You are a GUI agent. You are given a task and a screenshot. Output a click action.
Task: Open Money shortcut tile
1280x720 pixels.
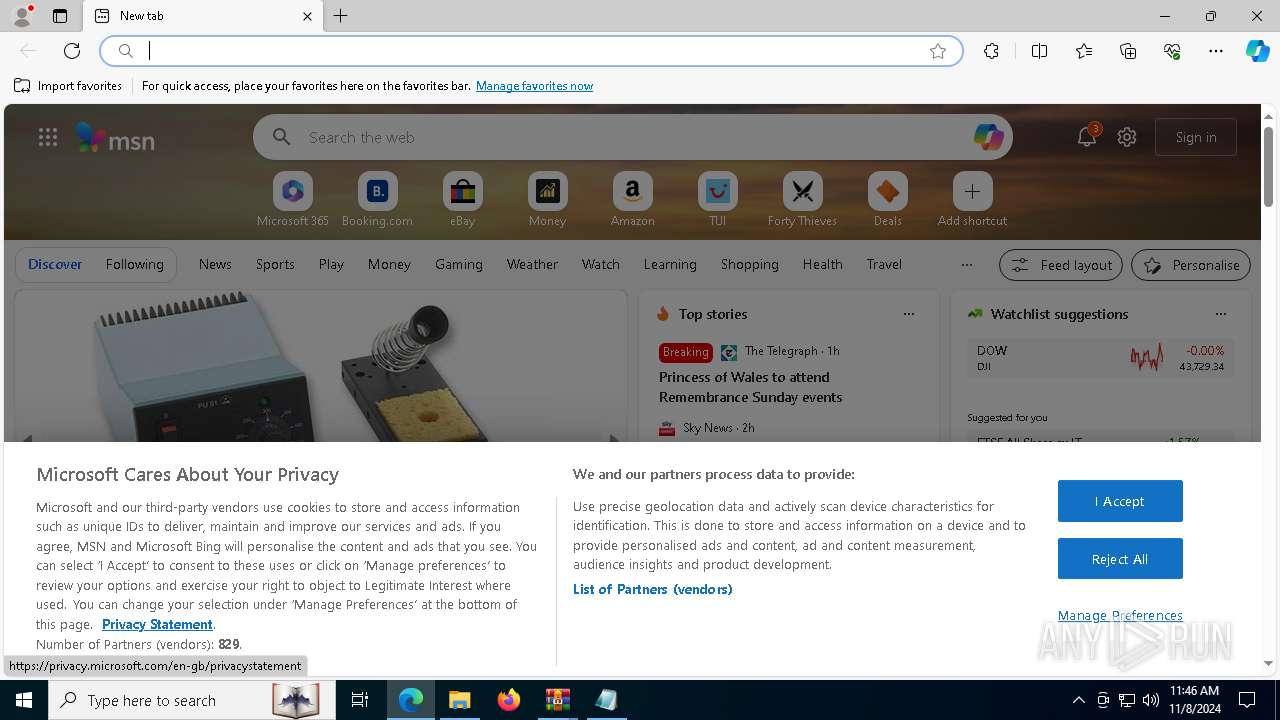pyautogui.click(x=547, y=200)
